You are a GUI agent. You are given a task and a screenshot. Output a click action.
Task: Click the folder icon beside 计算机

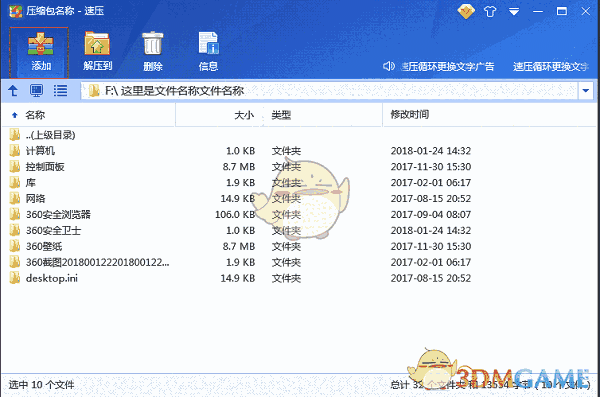15,150
